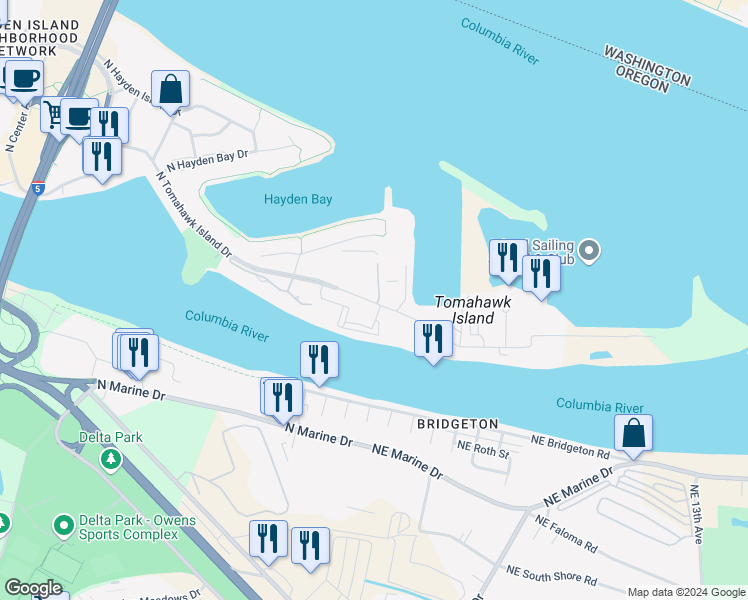Image resolution: width=748 pixels, height=600 pixels.
Task: Select the coffee cup marker by N Center Ave
Action: 25,82
